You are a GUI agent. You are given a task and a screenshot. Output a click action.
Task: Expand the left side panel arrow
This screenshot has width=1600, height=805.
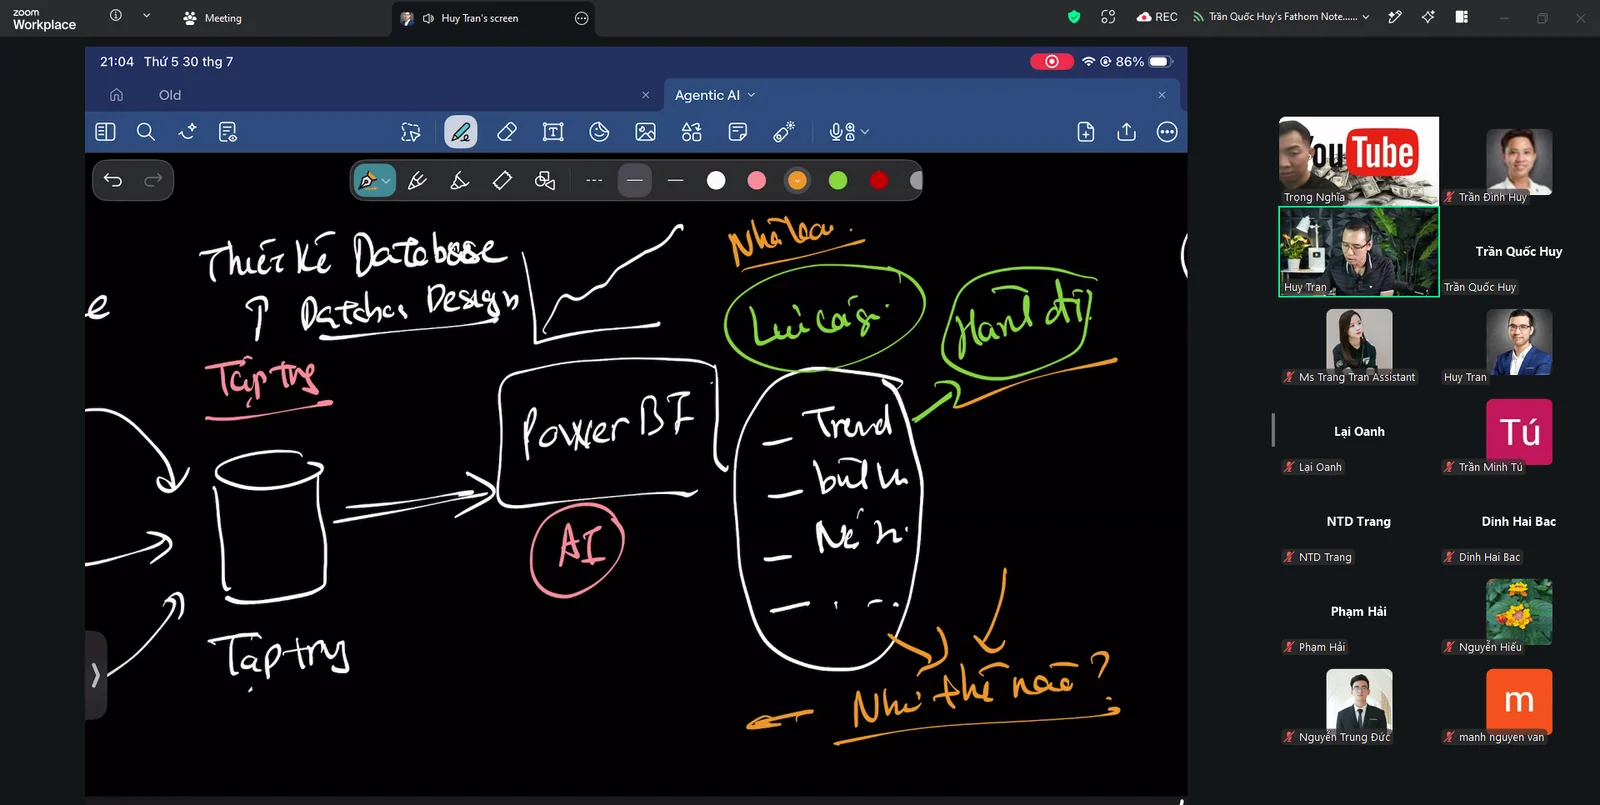[96, 675]
